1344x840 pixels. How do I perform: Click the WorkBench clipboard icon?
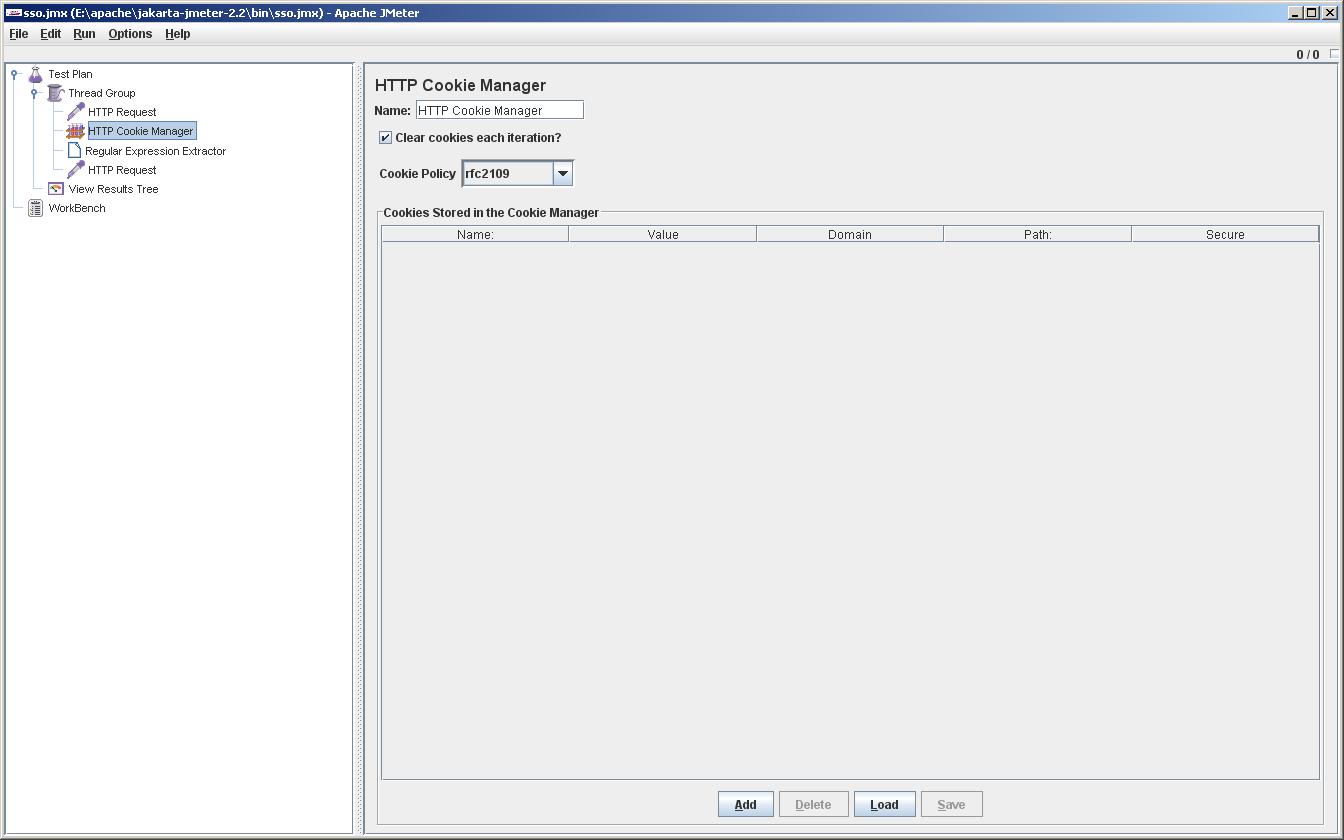point(35,208)
